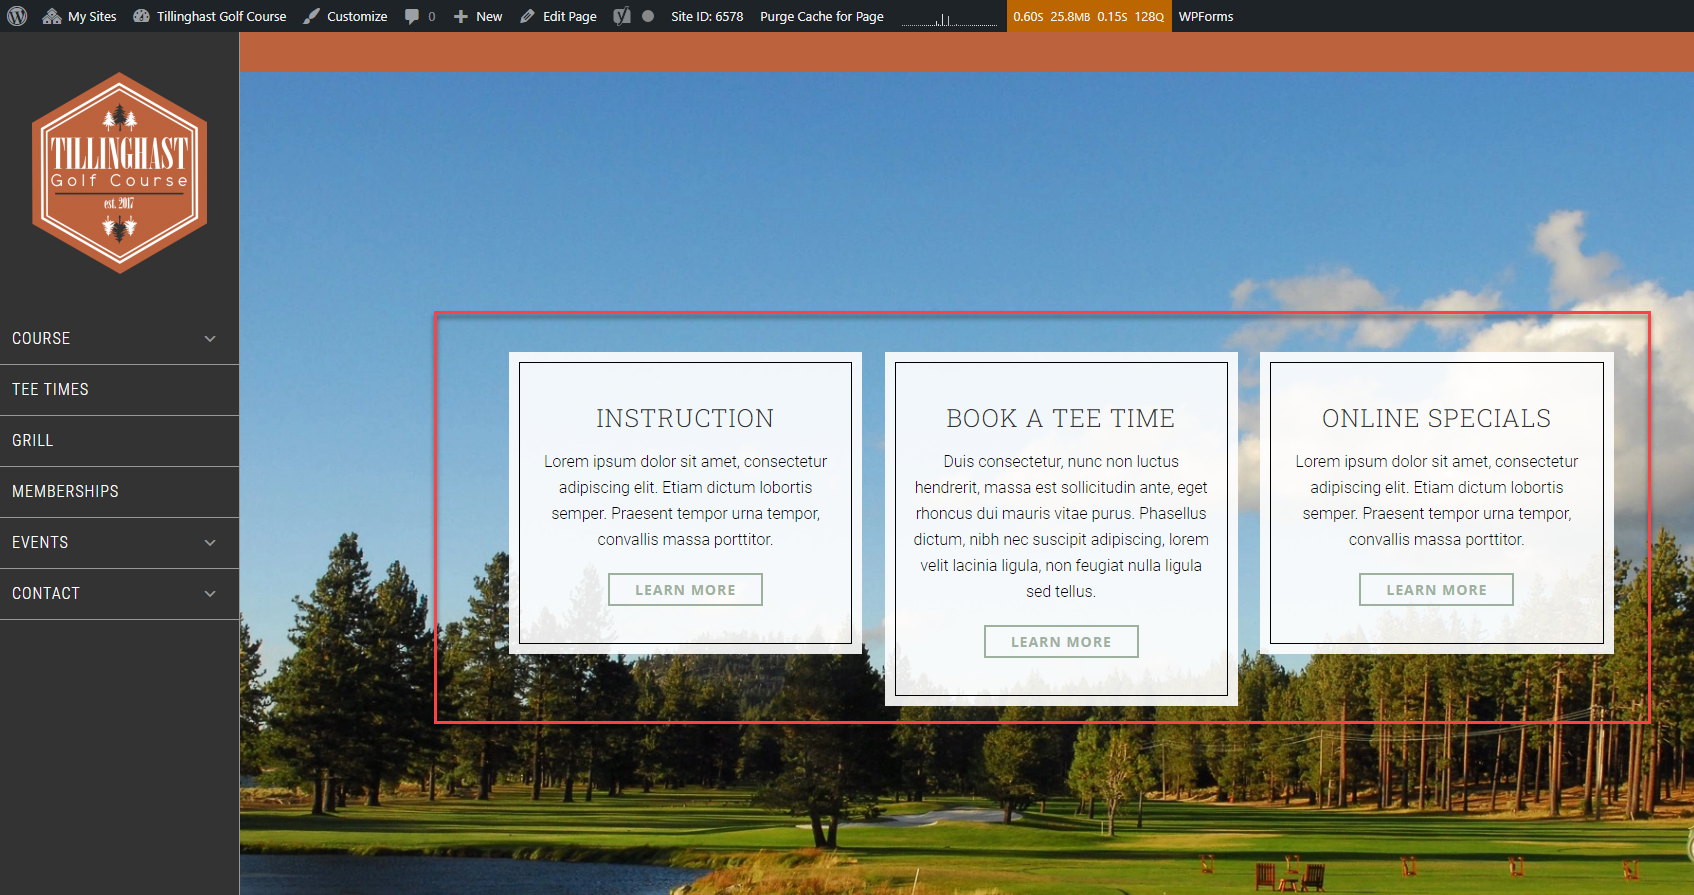This screenshot has height=895, width=1694.
Task: Open the WordPress logo menu
Action: coord(17,16)
